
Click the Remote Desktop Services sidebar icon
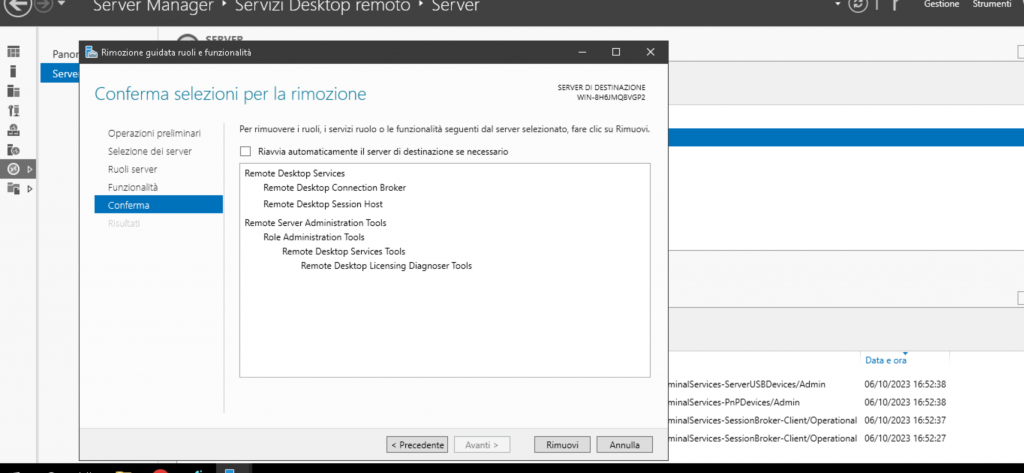coord(14,168)
